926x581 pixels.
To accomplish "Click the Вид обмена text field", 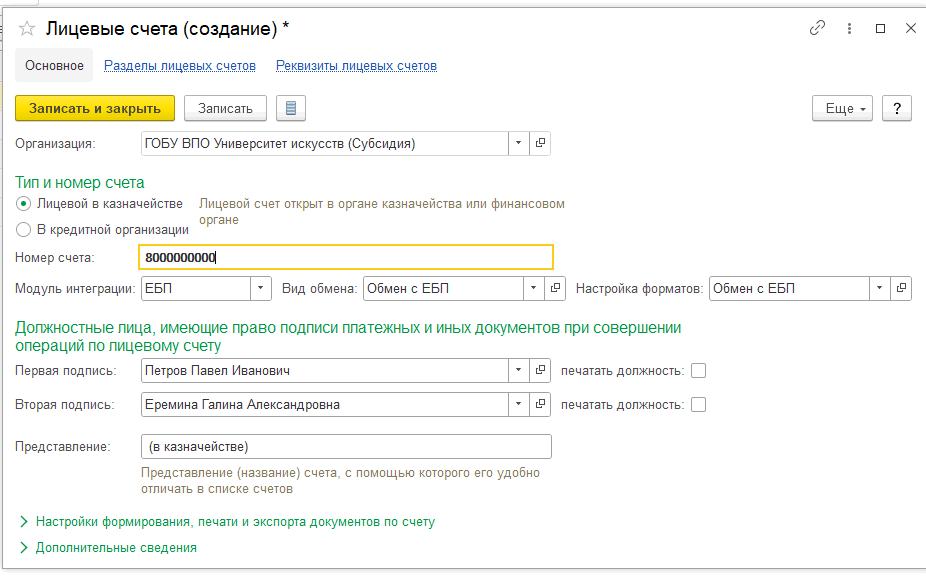I will (x=444, y=288).
